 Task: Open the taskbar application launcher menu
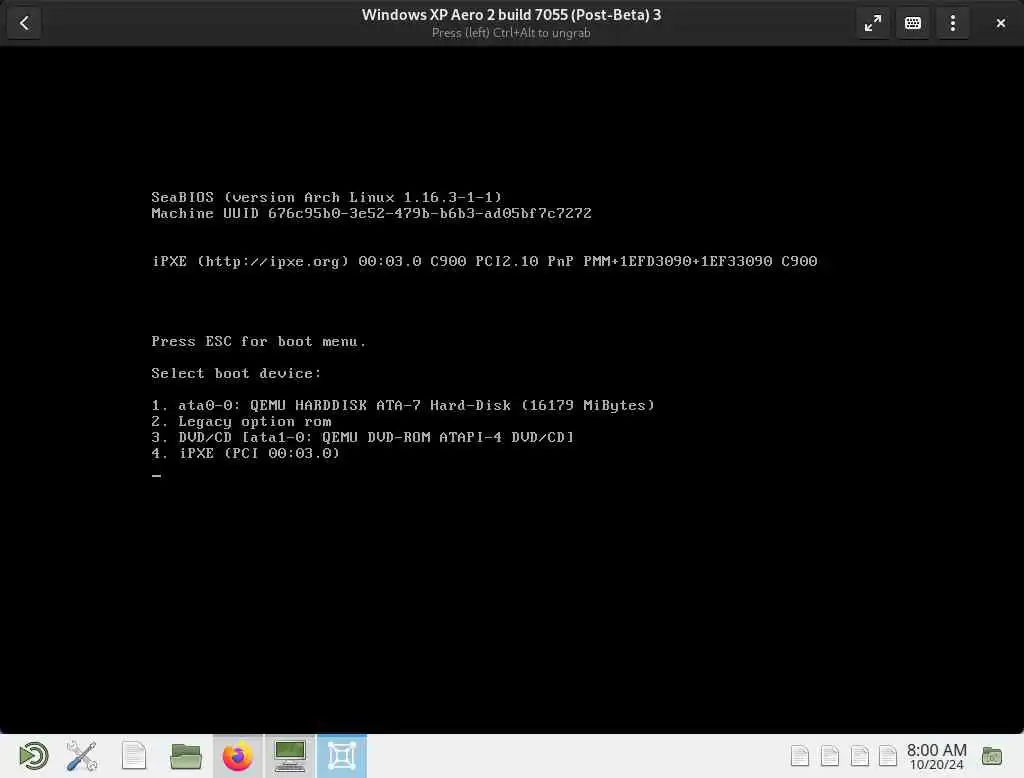(x=33, y=756)
